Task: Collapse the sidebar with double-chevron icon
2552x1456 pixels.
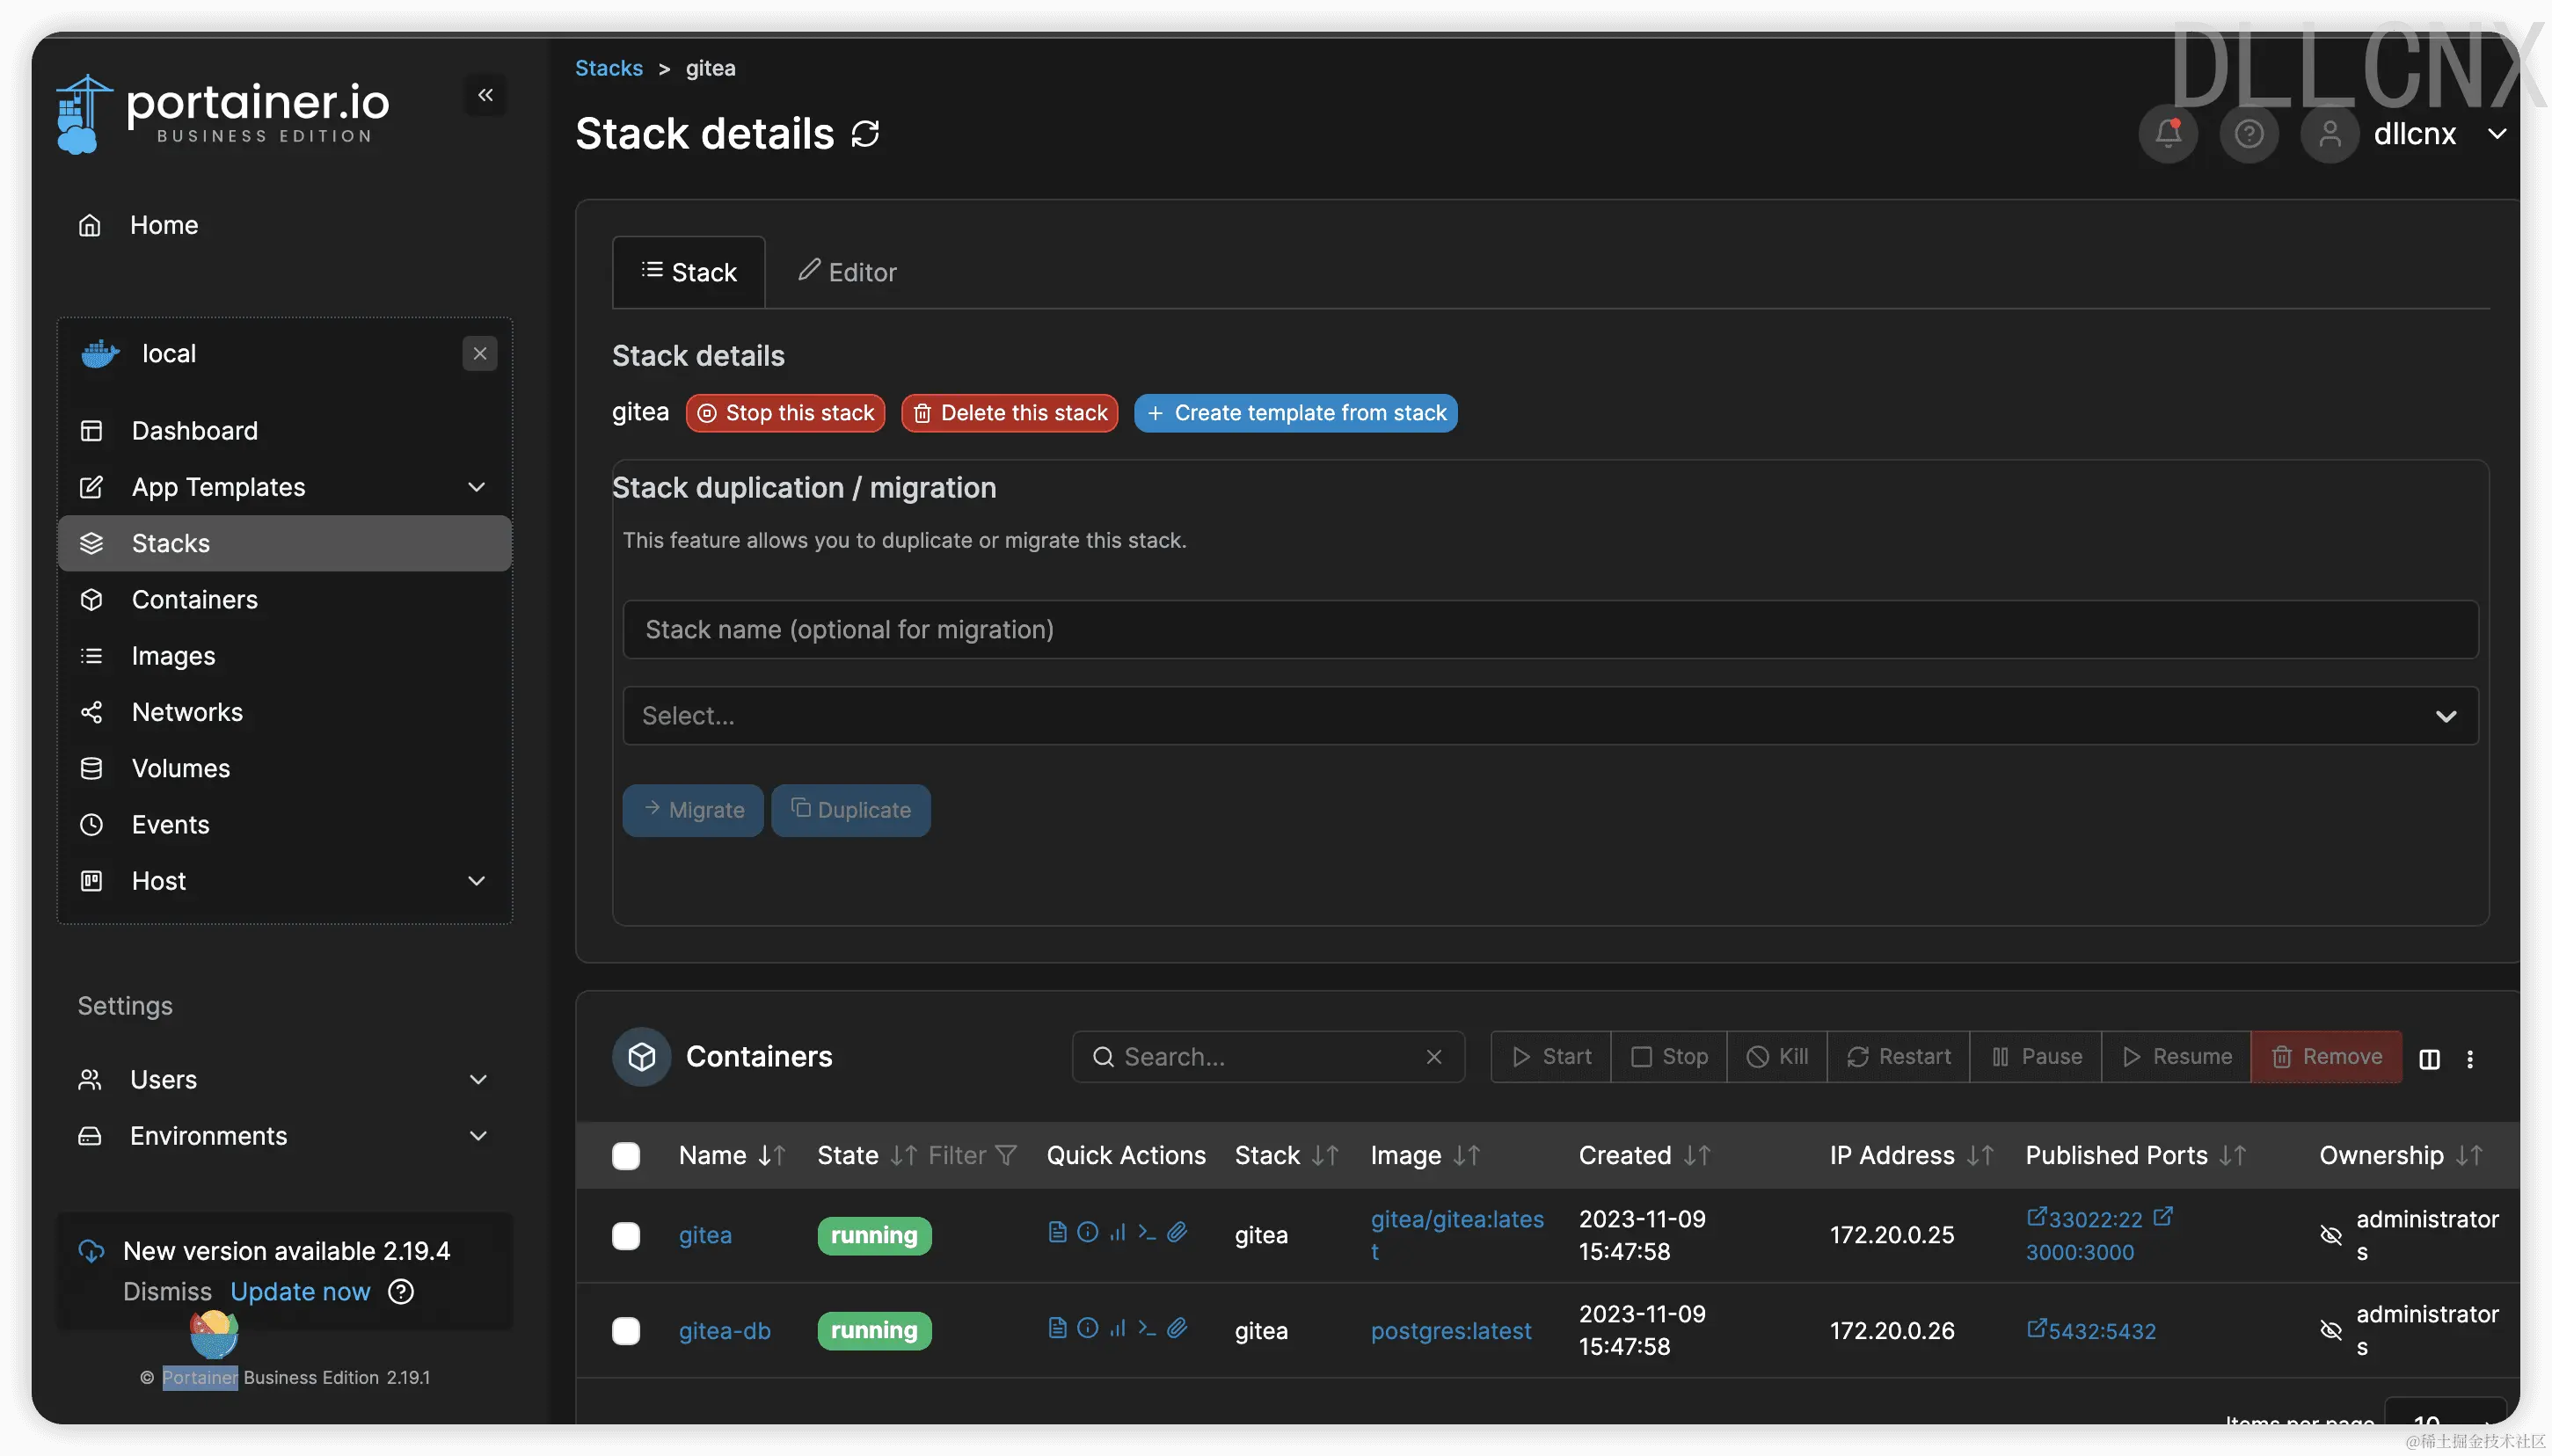Action: click(485, 95)
